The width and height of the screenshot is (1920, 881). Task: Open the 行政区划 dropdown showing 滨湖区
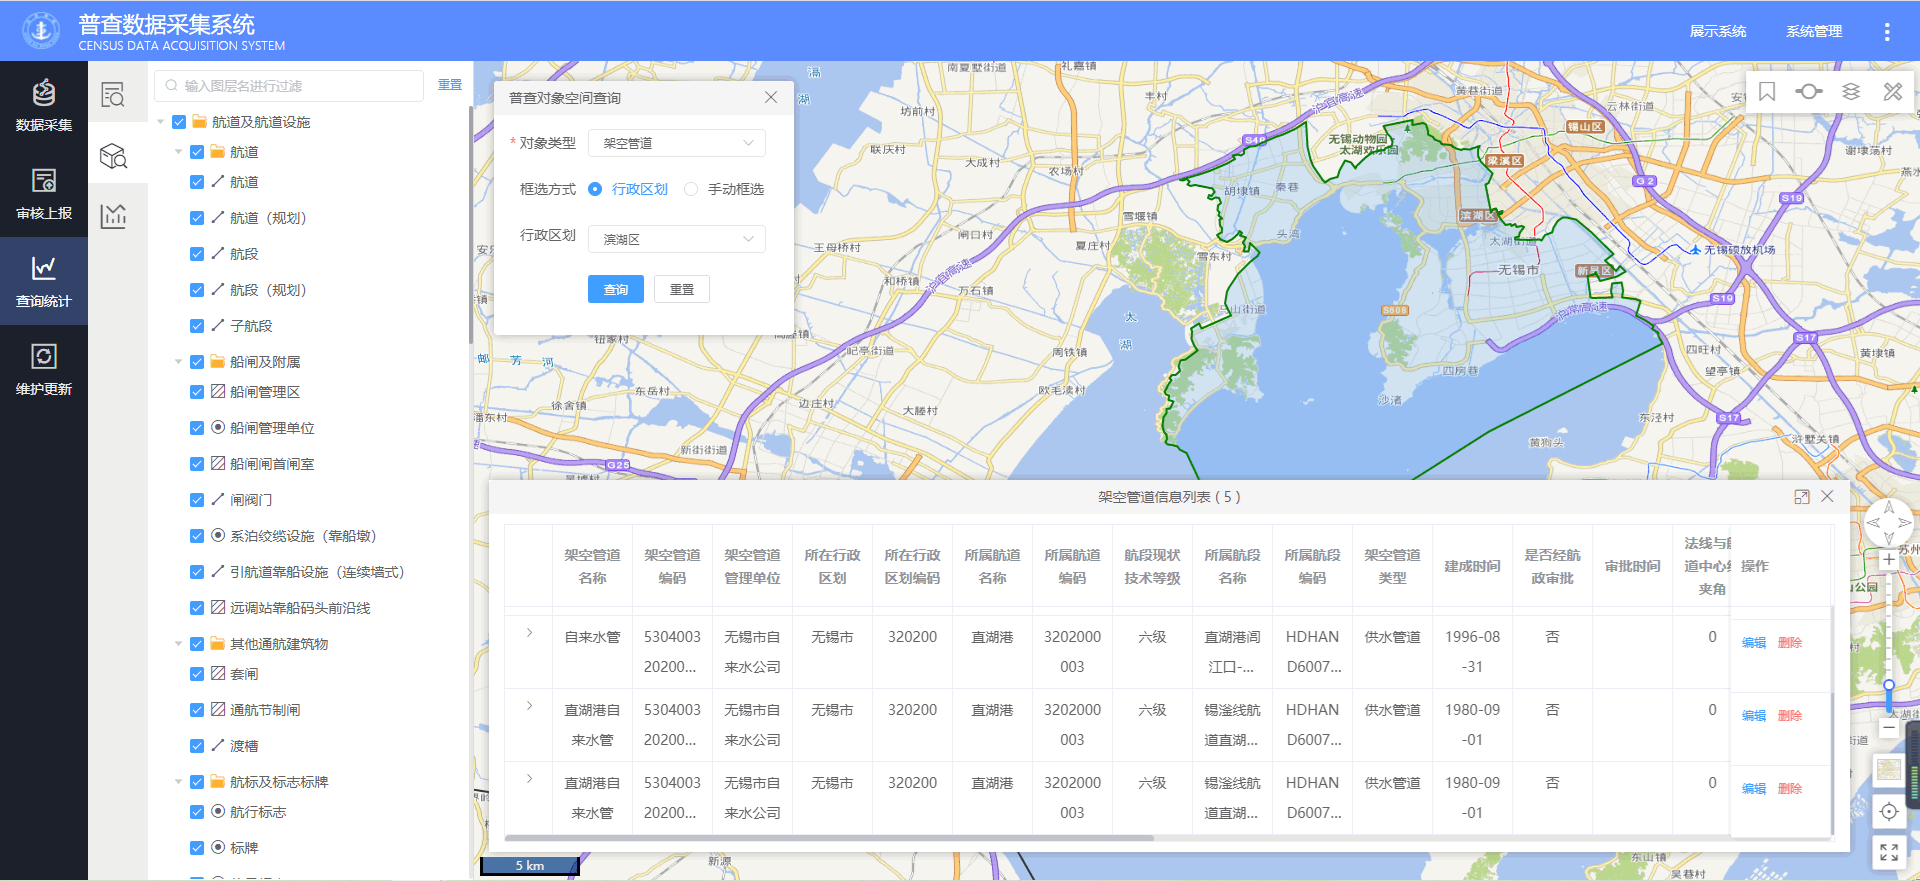coord(677,239)
